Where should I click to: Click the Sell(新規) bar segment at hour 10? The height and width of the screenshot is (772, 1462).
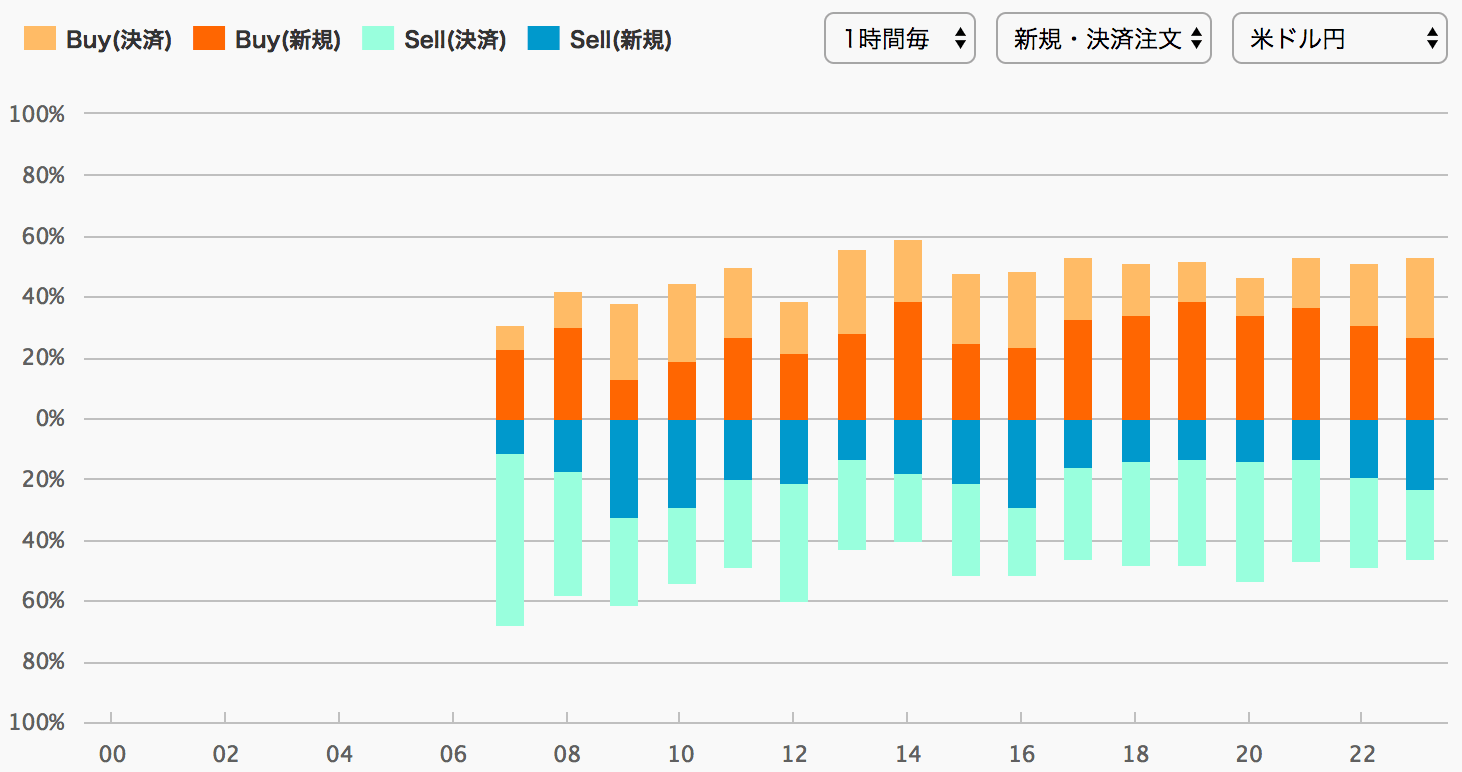[682, 463]
